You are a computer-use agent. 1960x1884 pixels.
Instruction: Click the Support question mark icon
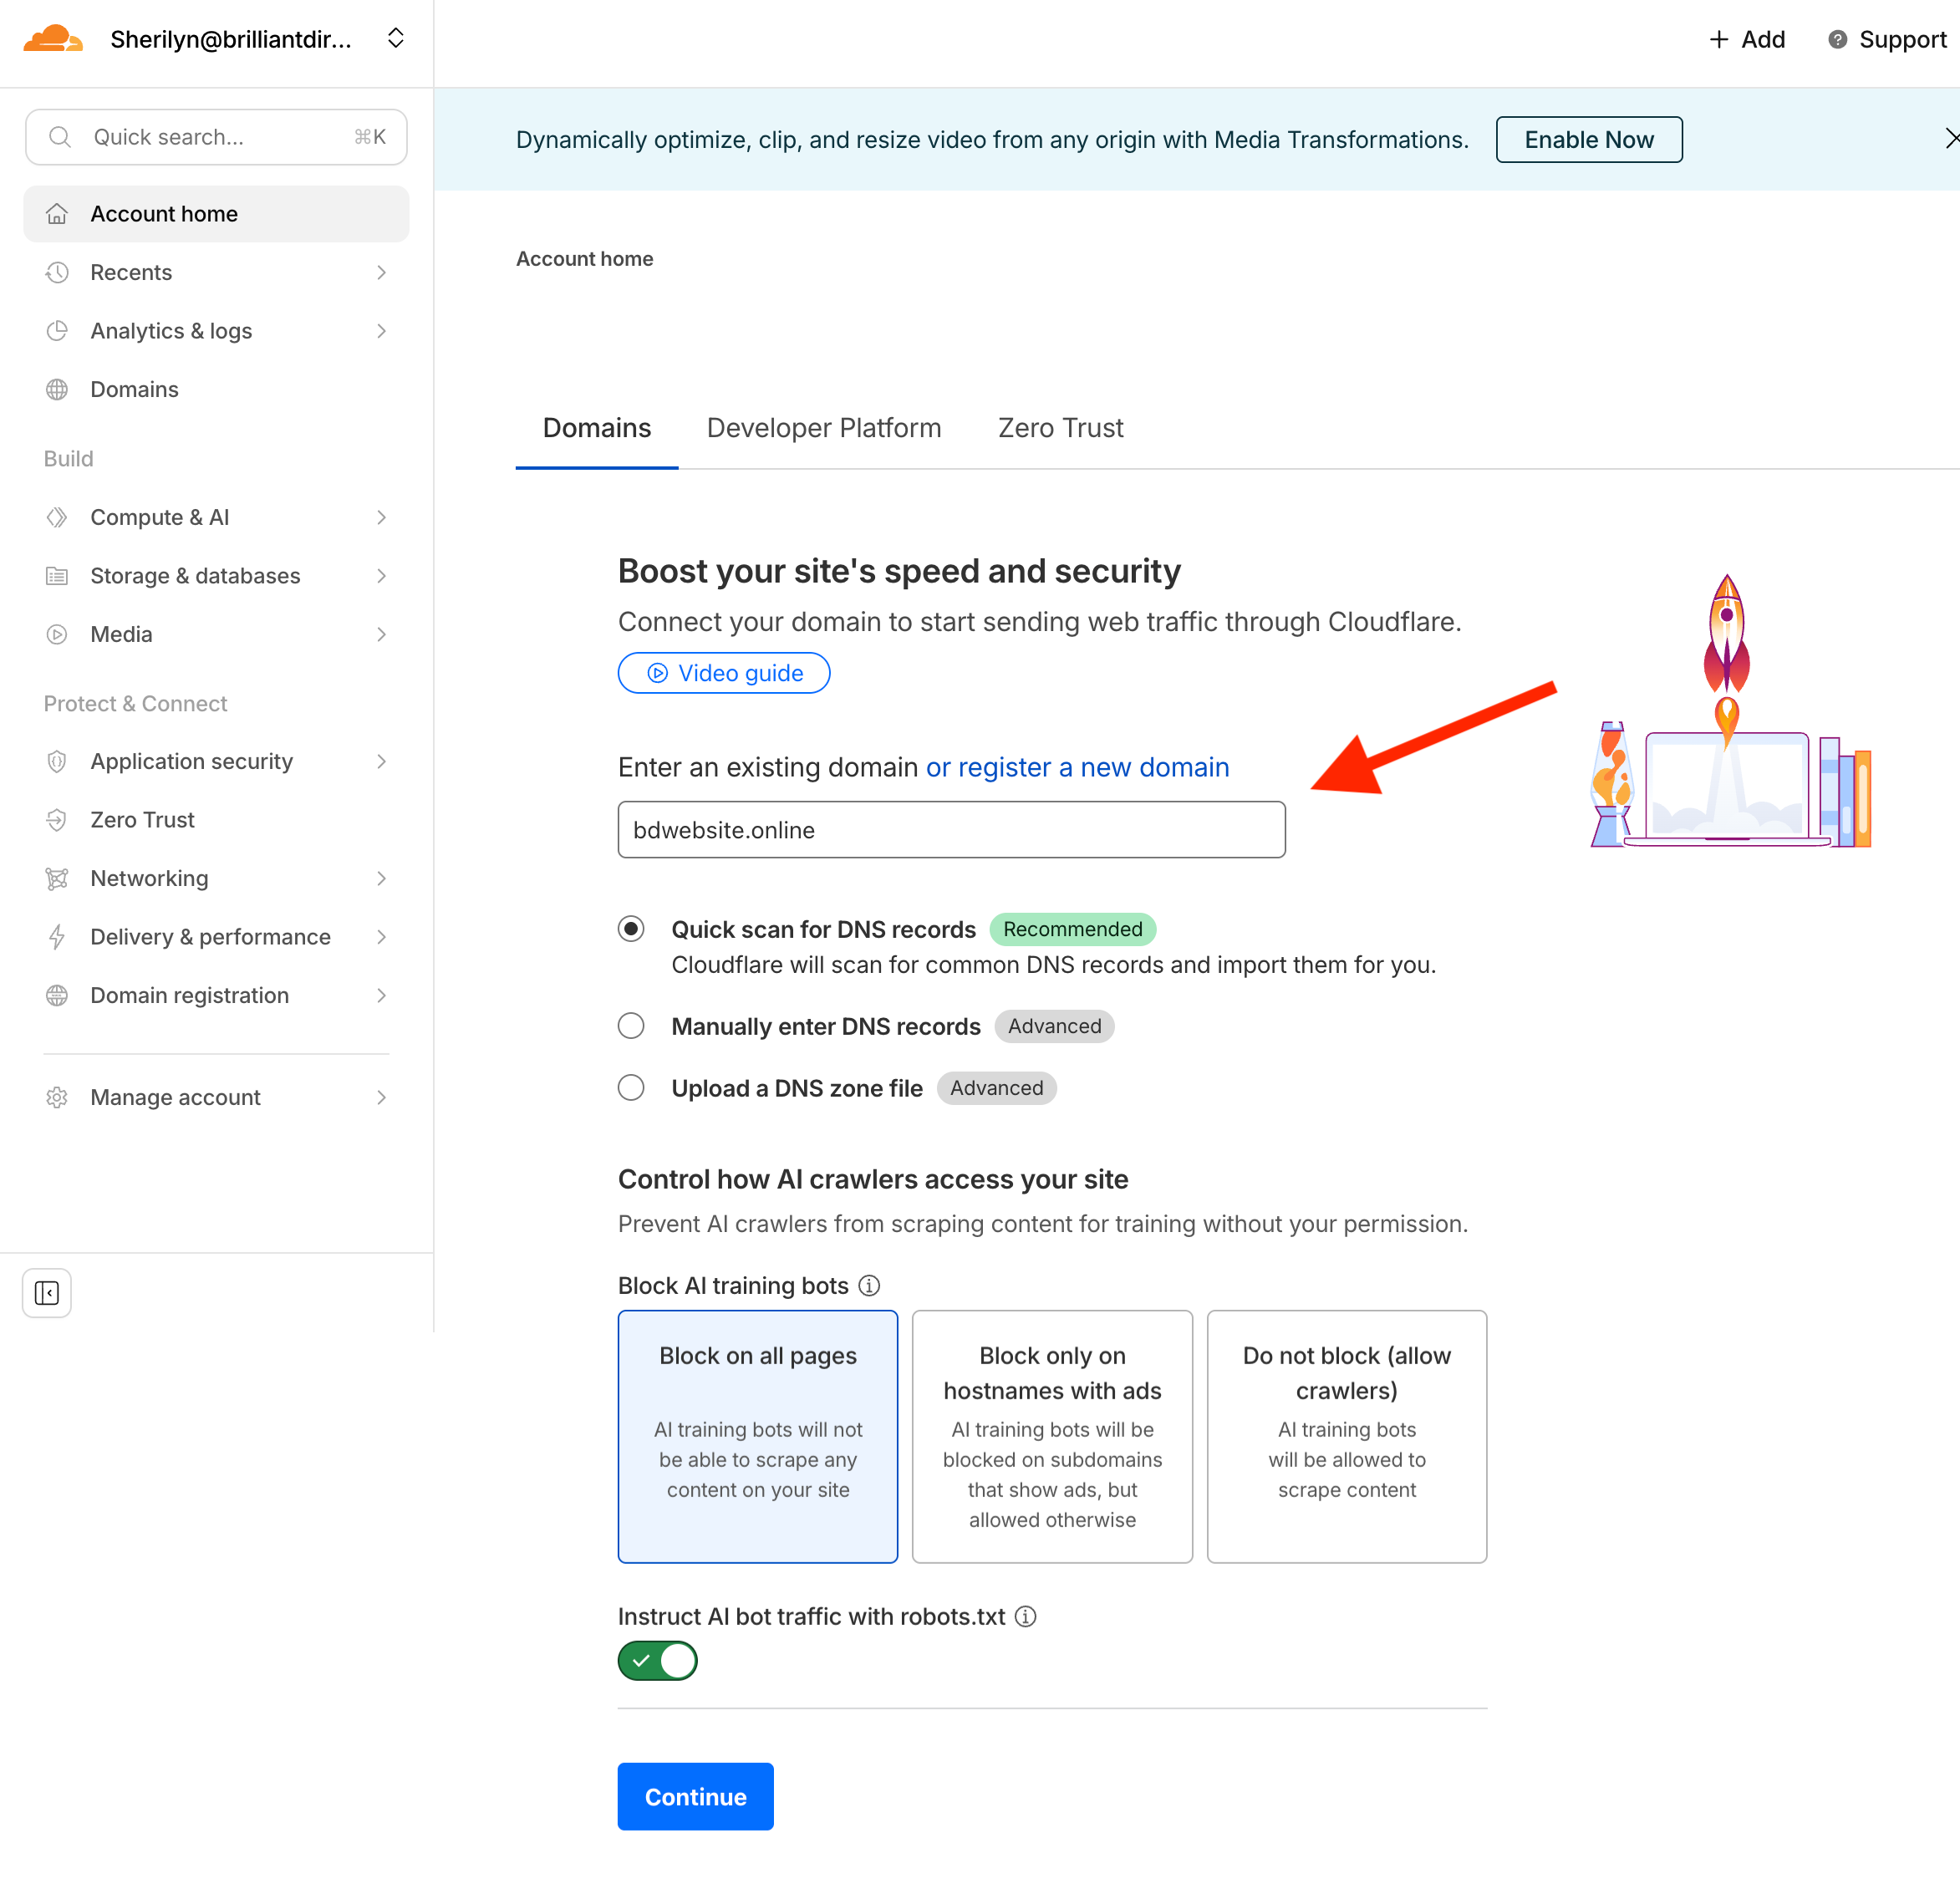tap(1836, 39)
